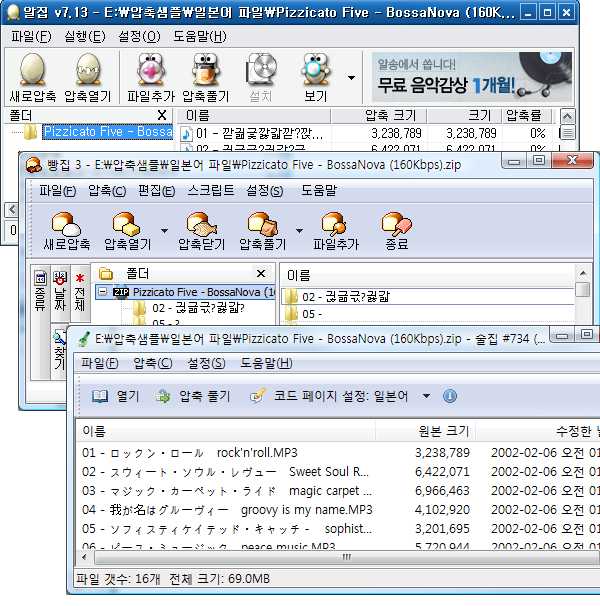Click scroll up arrow in 빵집 file list

click(583, 273)
